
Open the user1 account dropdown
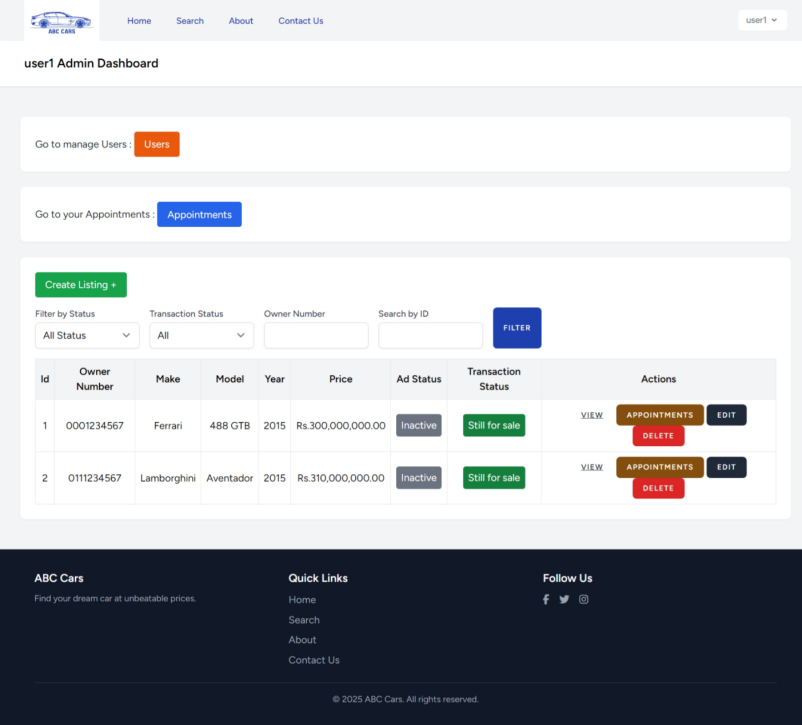762,19
